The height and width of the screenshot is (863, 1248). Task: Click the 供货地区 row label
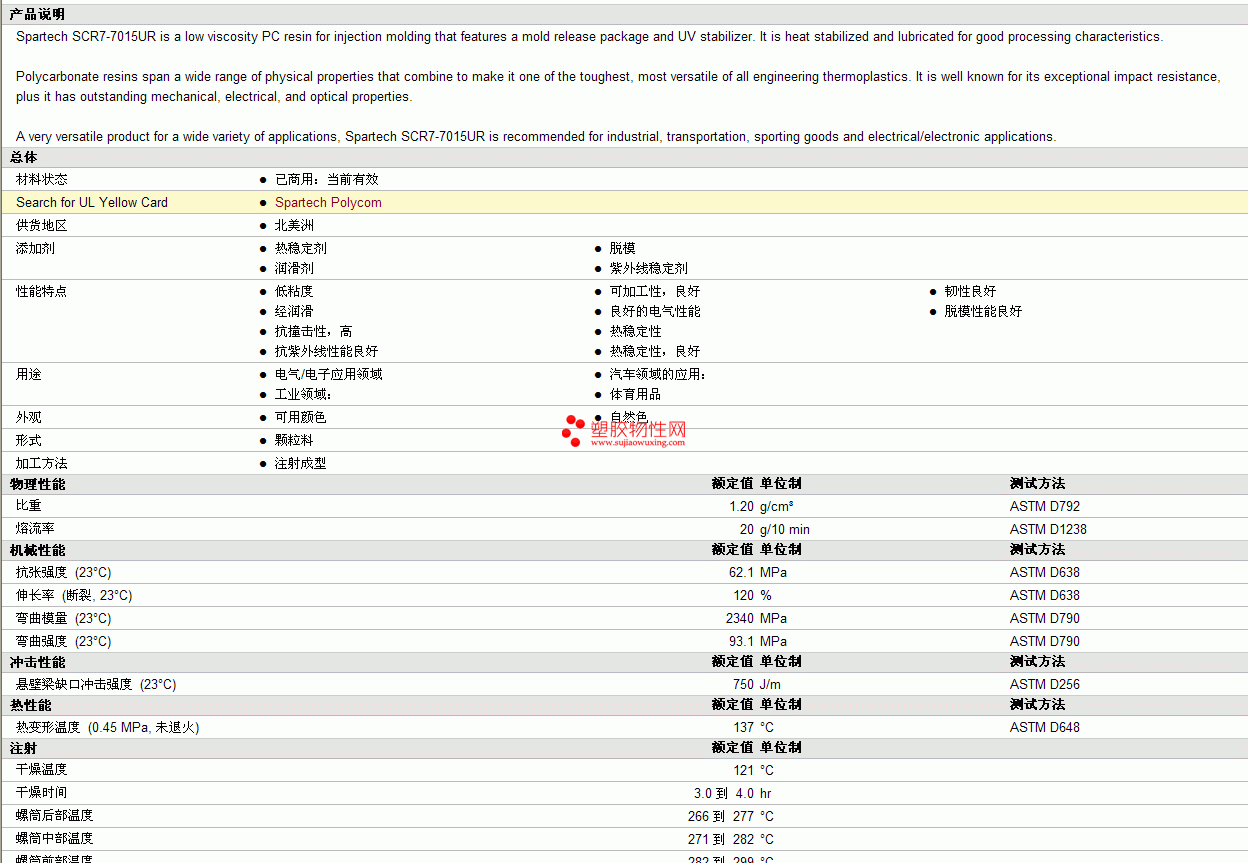tap(42, 225)
